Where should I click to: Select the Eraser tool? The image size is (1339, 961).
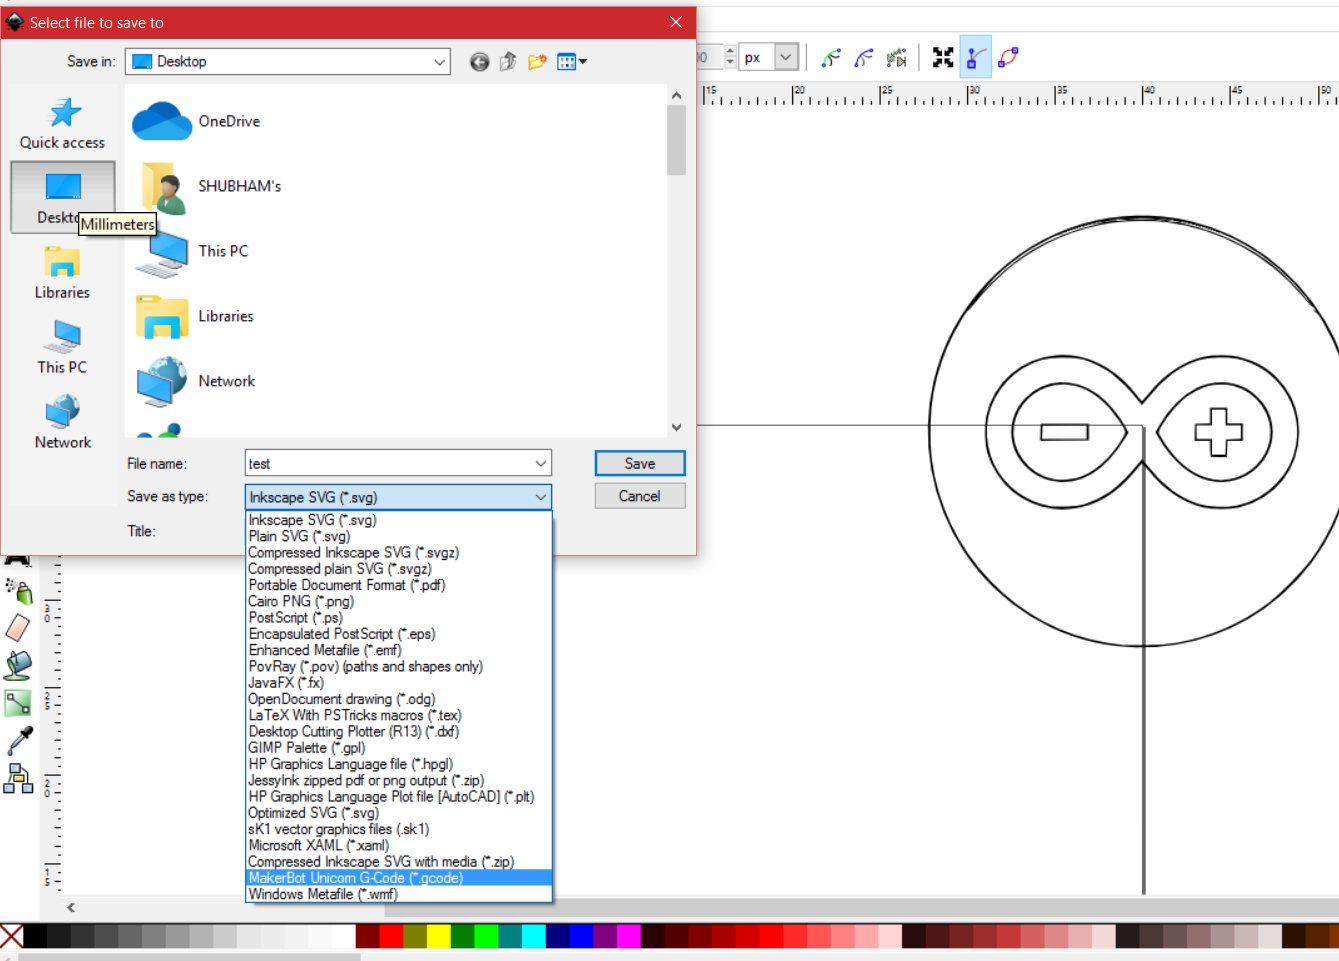tap(18, 628)
